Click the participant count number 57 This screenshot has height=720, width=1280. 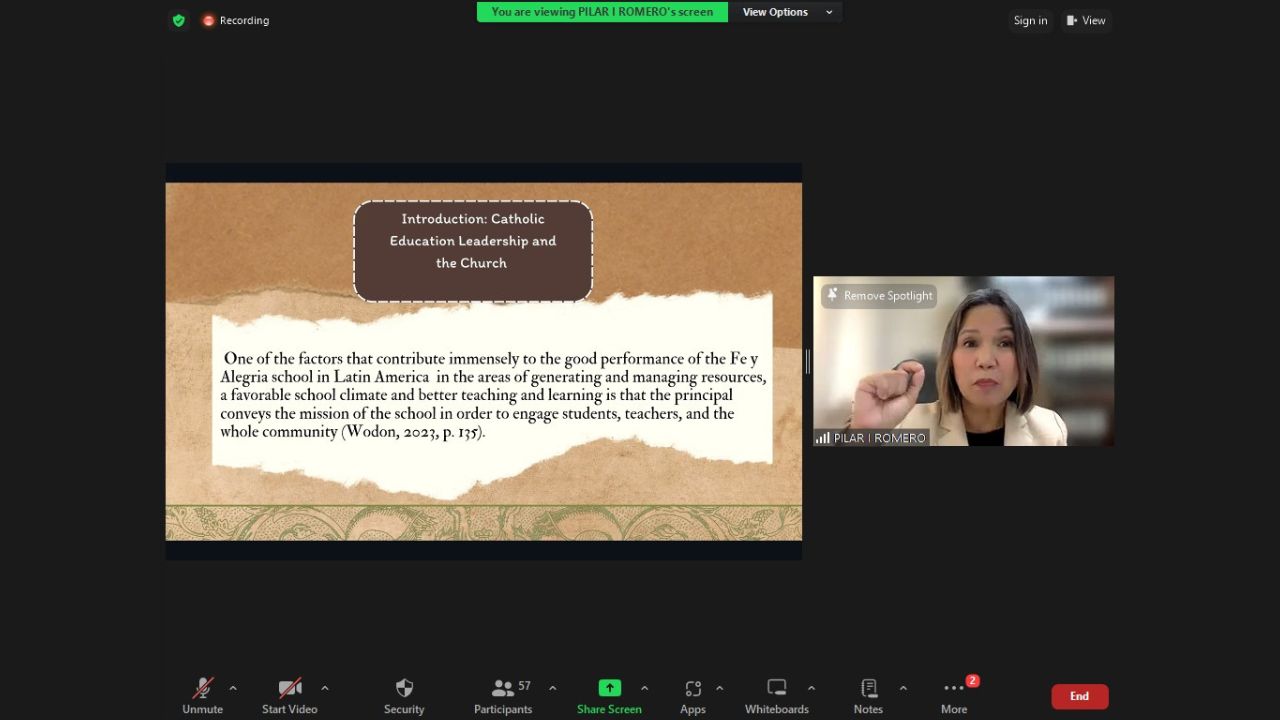(x=524, y=686)
